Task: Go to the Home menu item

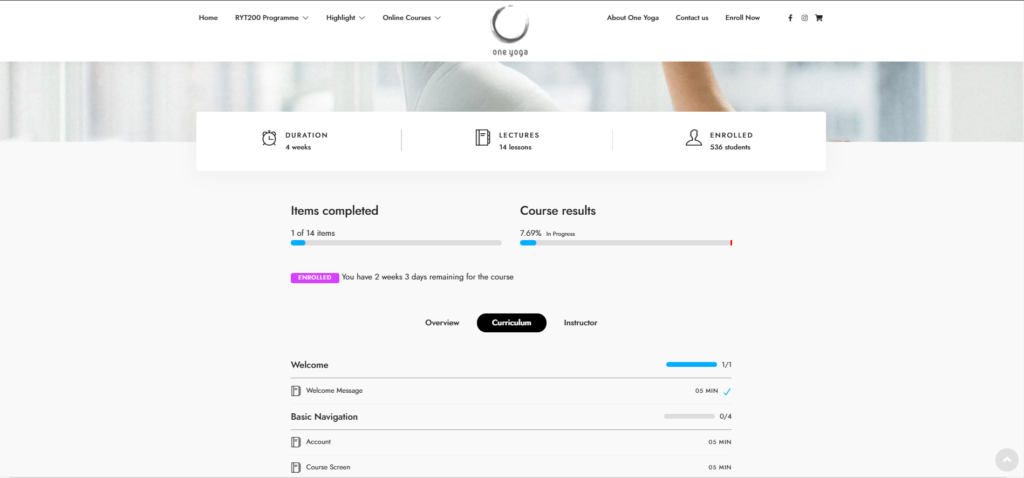Action: (208, 18)
